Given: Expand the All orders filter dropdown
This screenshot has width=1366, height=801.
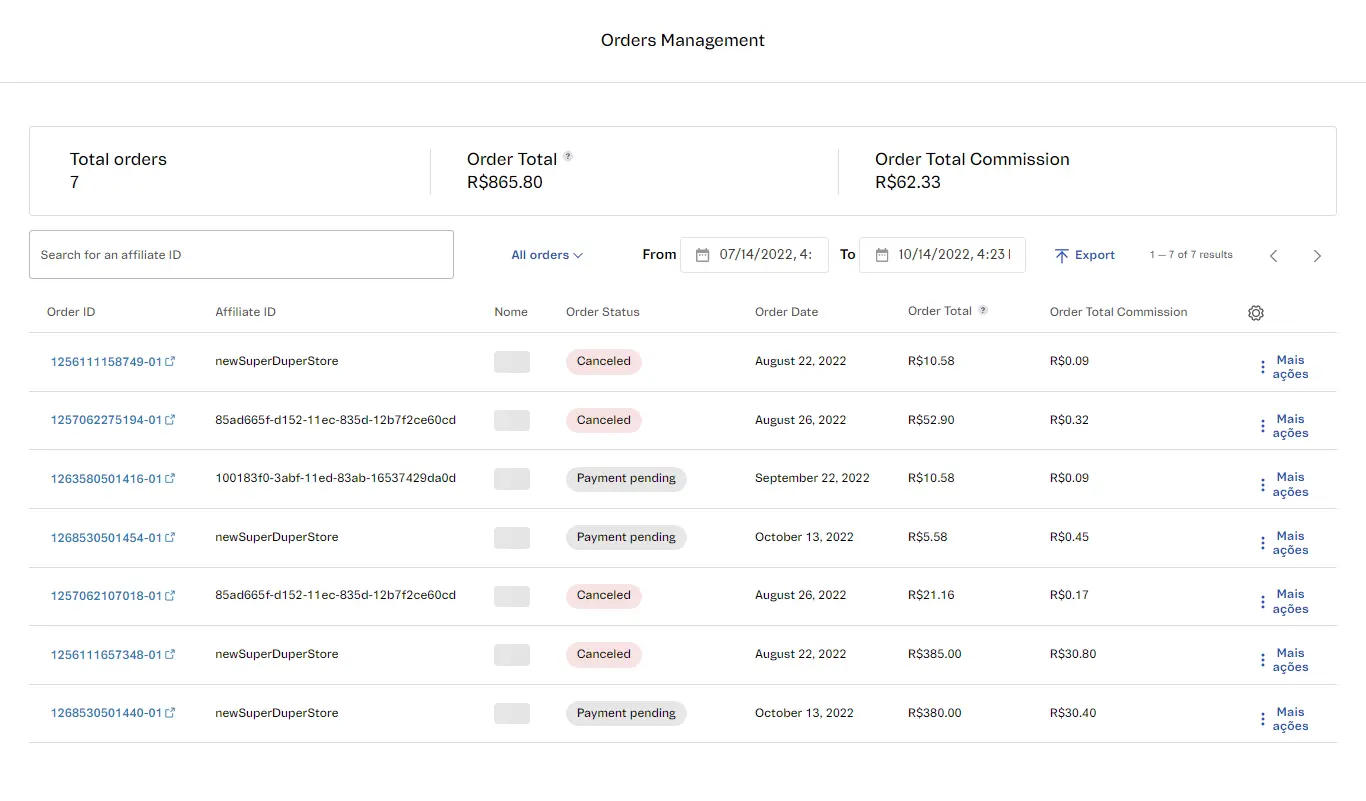Looking at the screenshot, I should coord(546,255).
